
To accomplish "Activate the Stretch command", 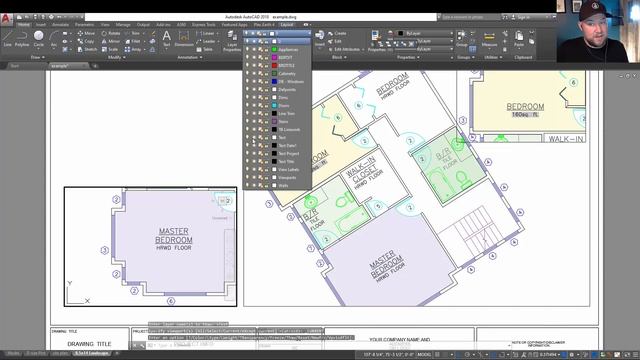I will [87, 49].
